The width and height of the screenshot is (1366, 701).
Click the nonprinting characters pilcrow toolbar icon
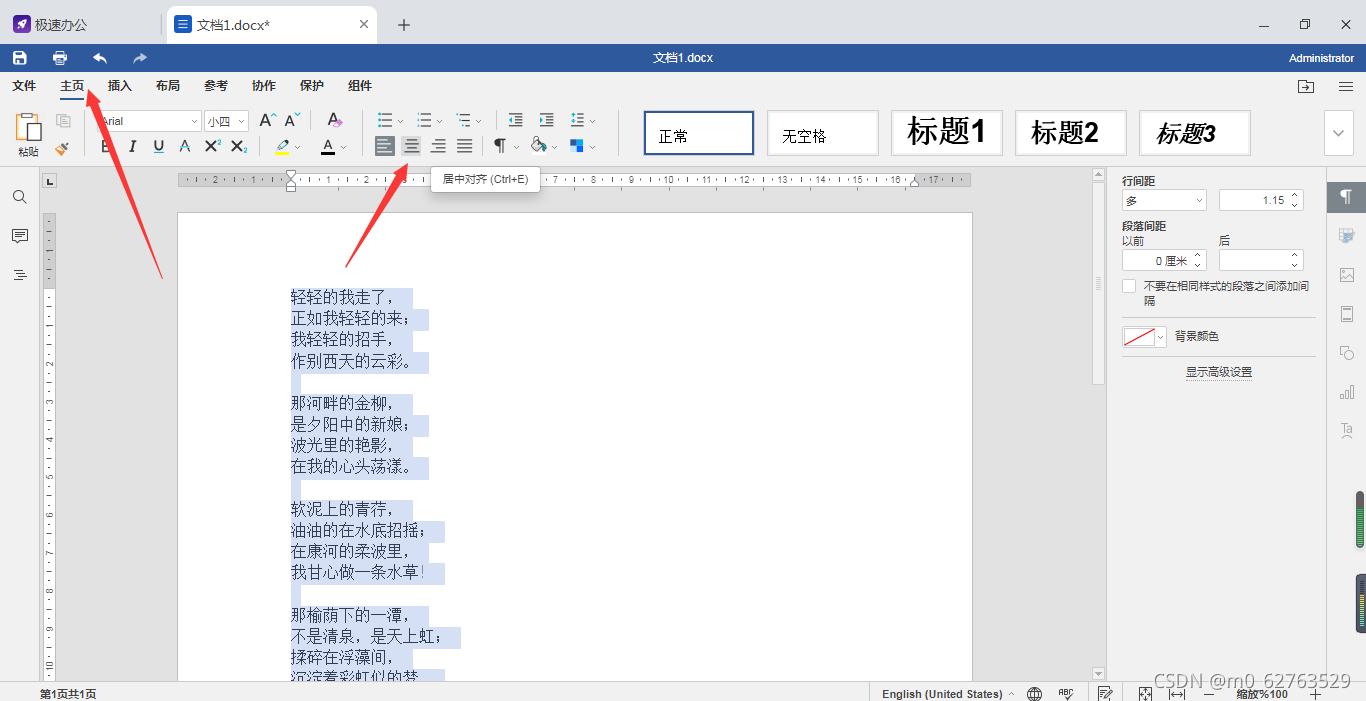pos(500,146)
